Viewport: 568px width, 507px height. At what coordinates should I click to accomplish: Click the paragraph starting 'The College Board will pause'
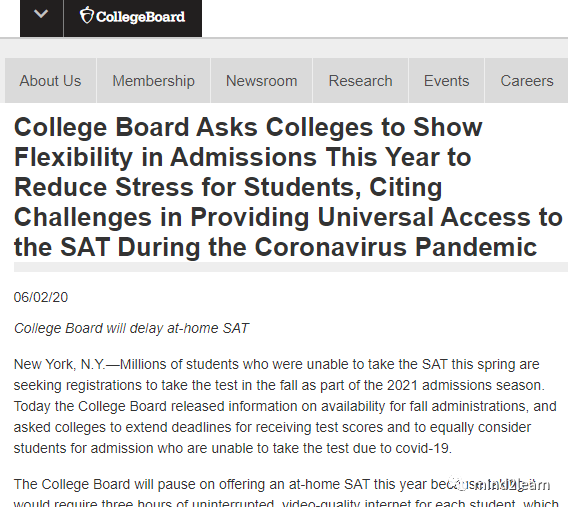click(286, 493)
